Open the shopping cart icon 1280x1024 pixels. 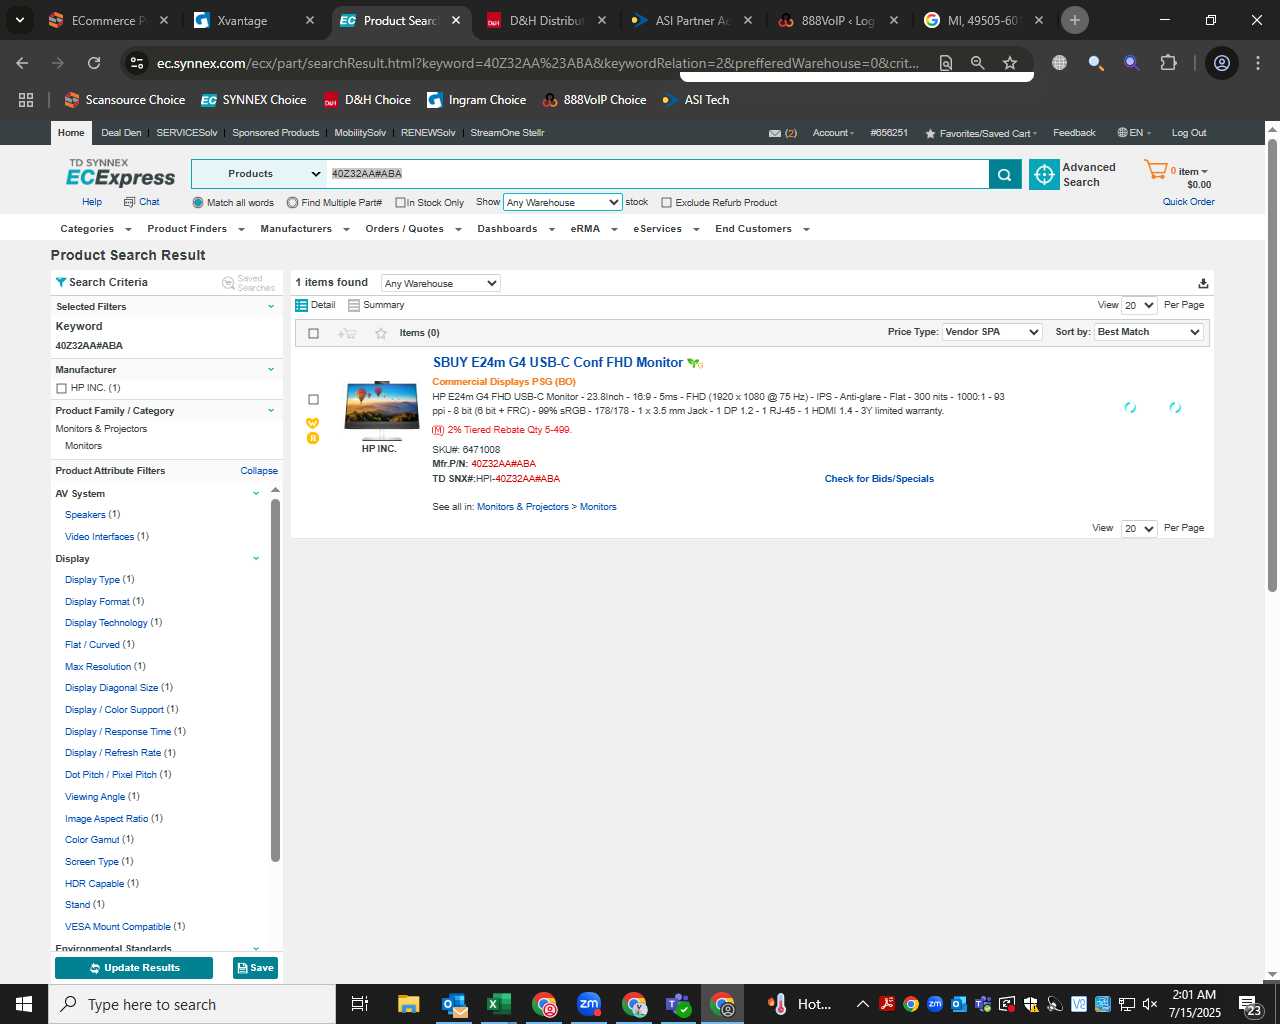coord(1156,171)
